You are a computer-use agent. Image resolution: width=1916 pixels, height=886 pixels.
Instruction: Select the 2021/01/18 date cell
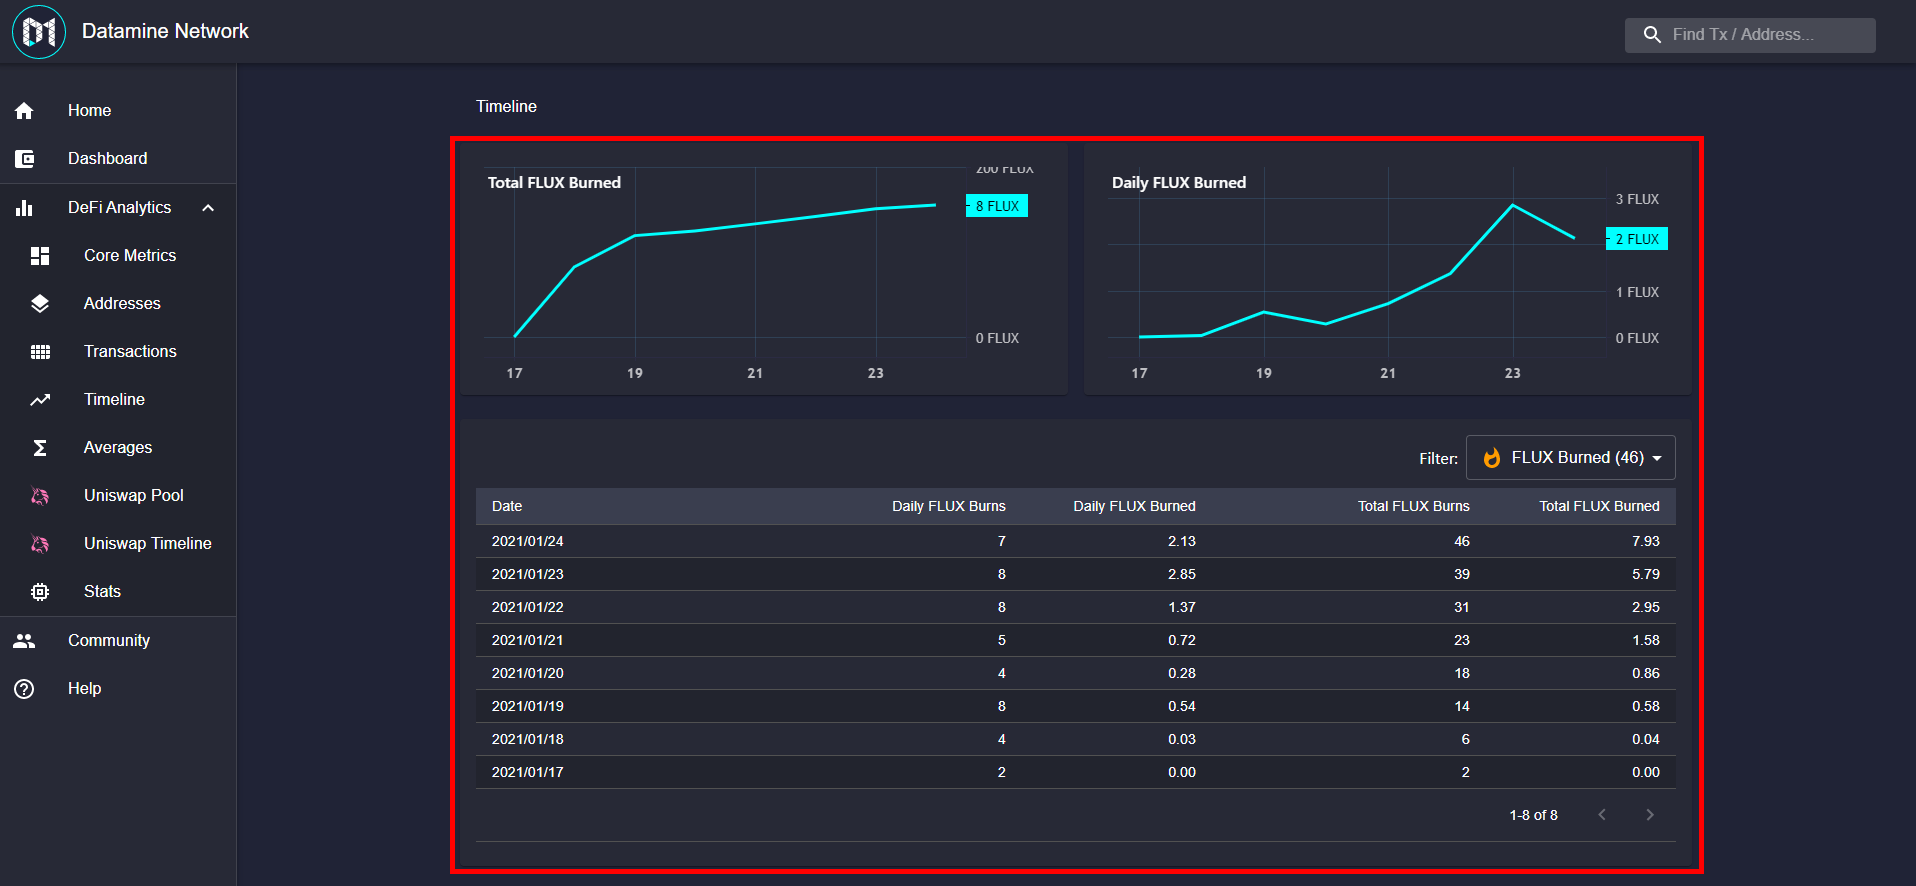coord(528,740)
